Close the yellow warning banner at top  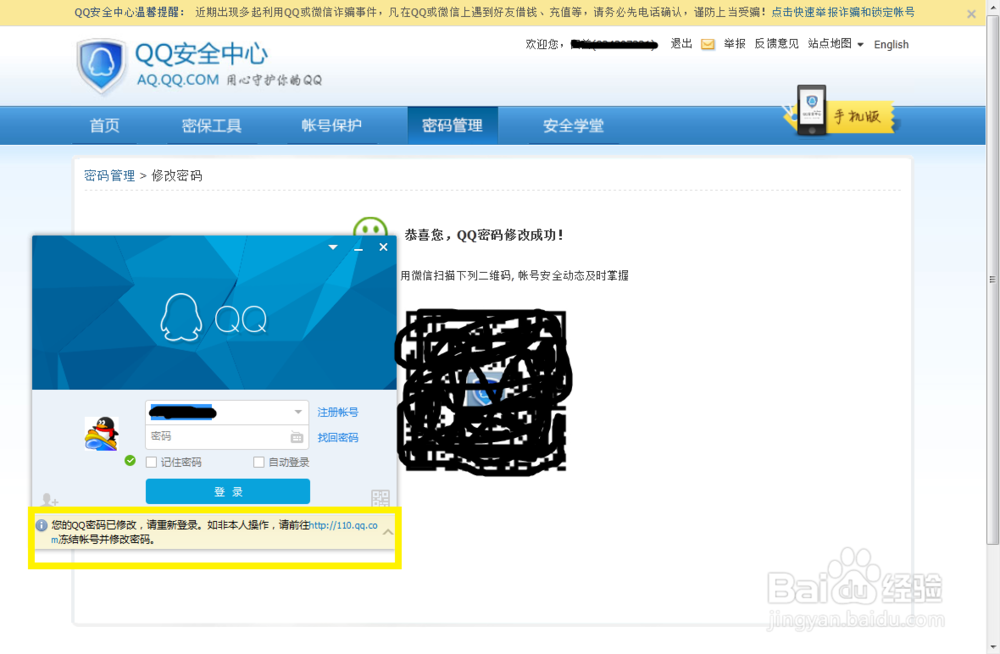(971, 13)
